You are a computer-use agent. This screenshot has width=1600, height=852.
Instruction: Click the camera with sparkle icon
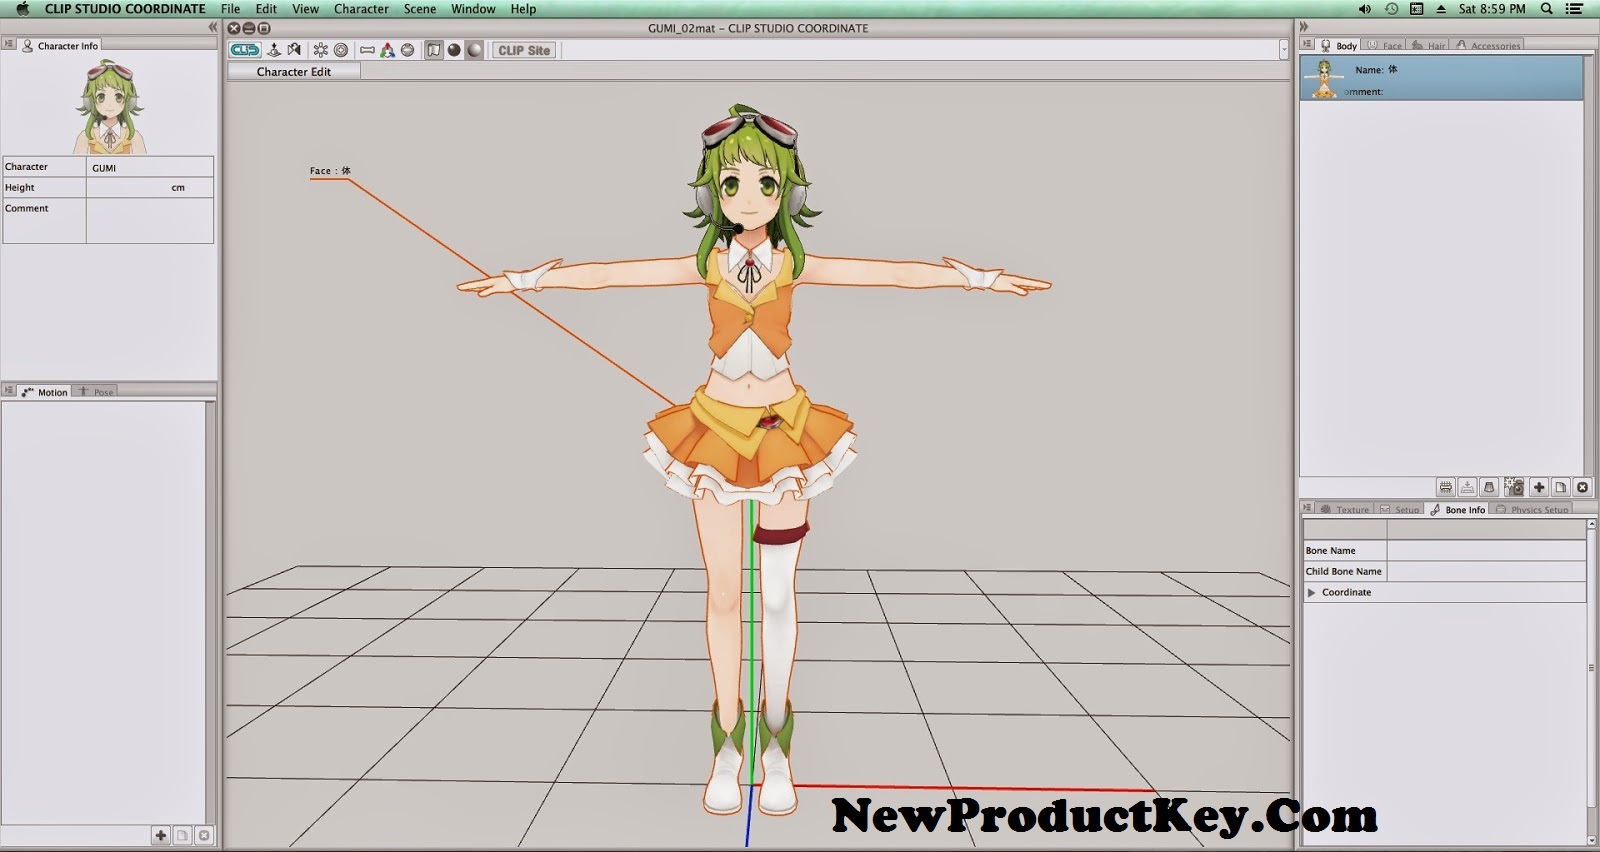click(1514, 487)
